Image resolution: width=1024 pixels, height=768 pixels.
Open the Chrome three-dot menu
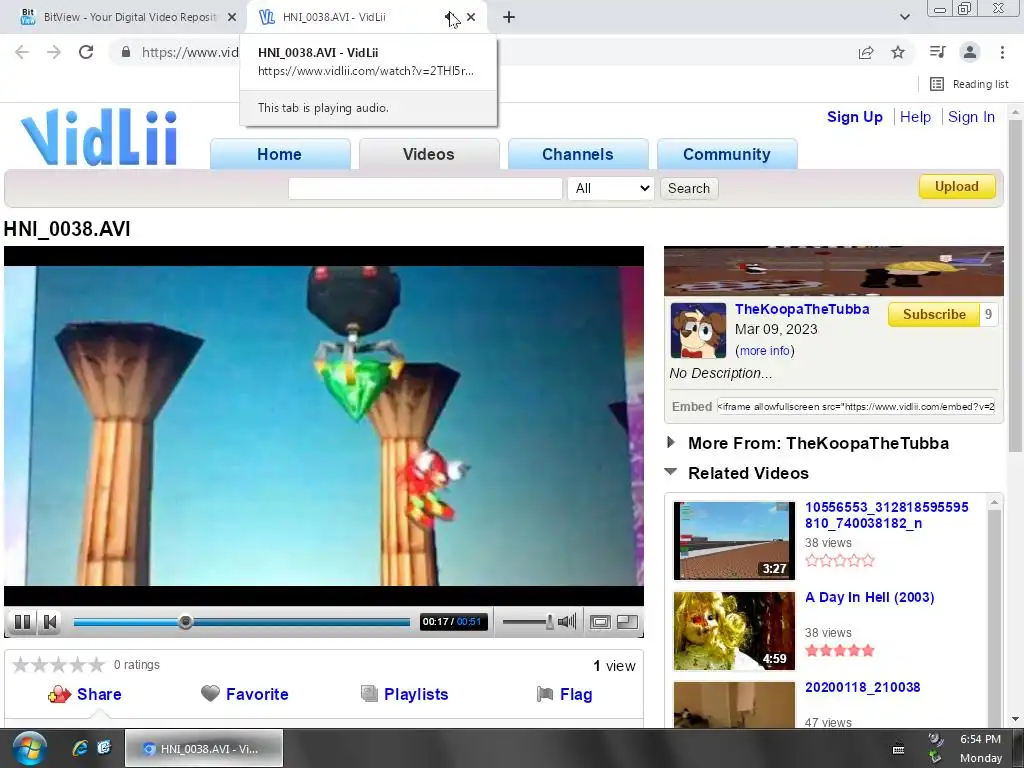point(1002,52)
